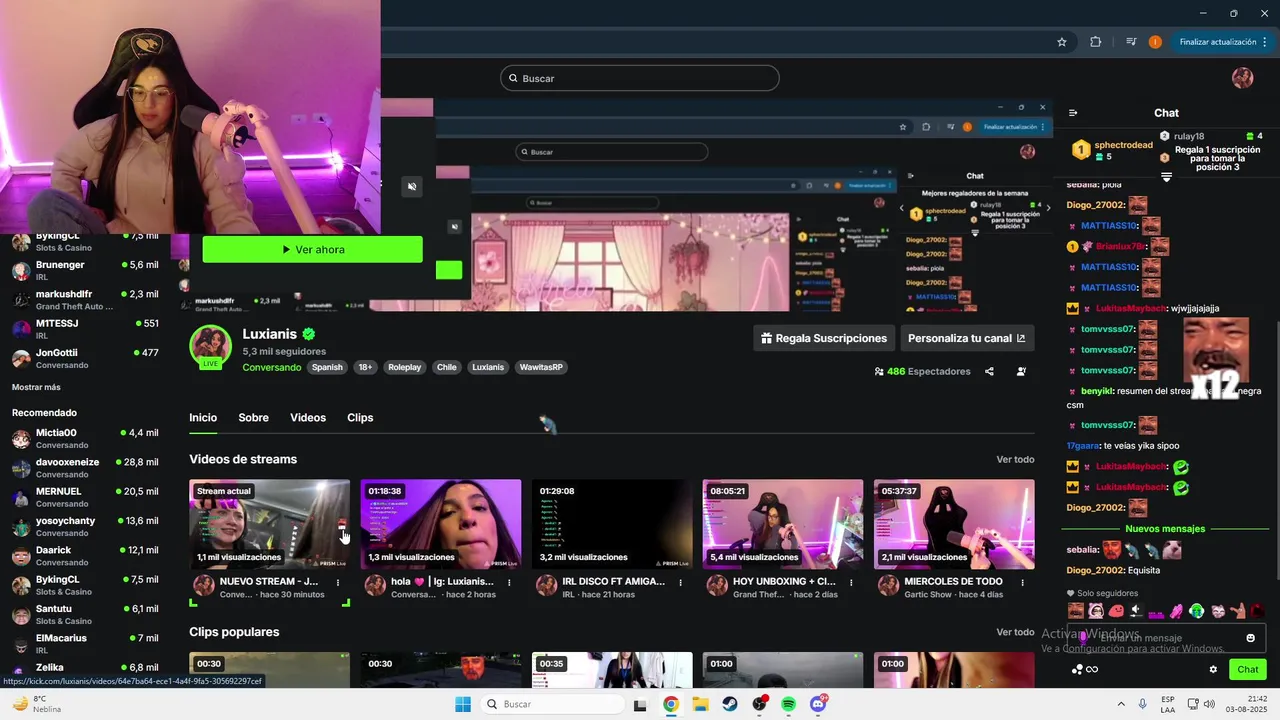Open Ver todo for Clips populares
Image resolution: width=1280 pixels, height=720 pixels.
point(1015,632)
